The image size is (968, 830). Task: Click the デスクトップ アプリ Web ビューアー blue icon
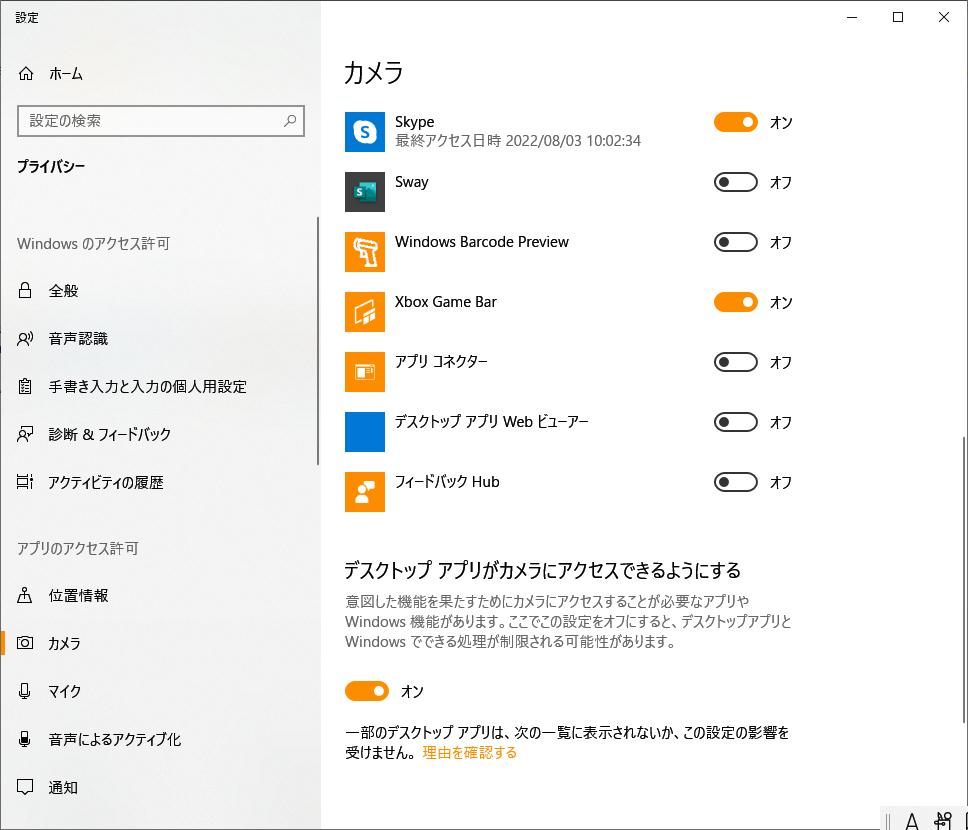pos(365,432)
